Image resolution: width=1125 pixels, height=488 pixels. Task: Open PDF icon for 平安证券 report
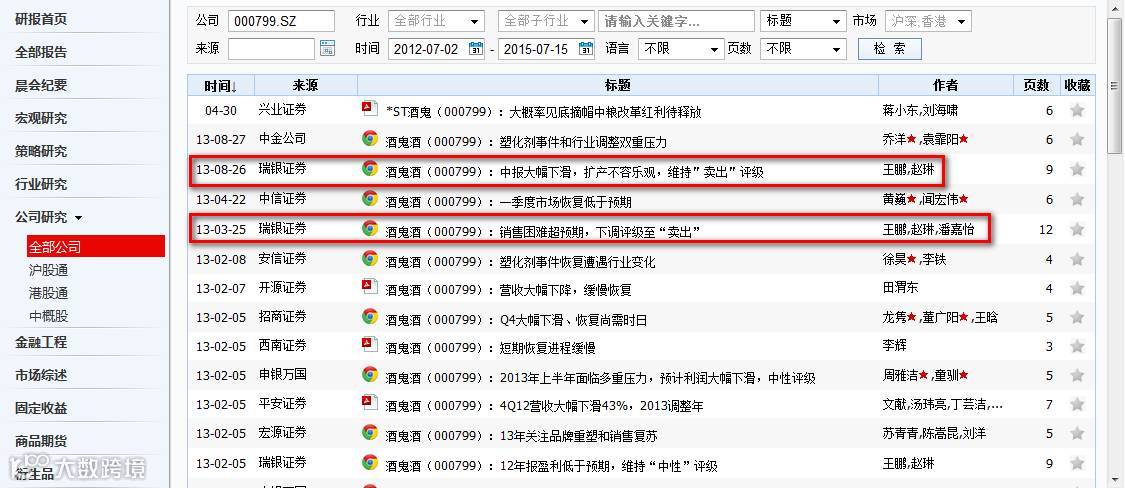click(x=369, y=403)
